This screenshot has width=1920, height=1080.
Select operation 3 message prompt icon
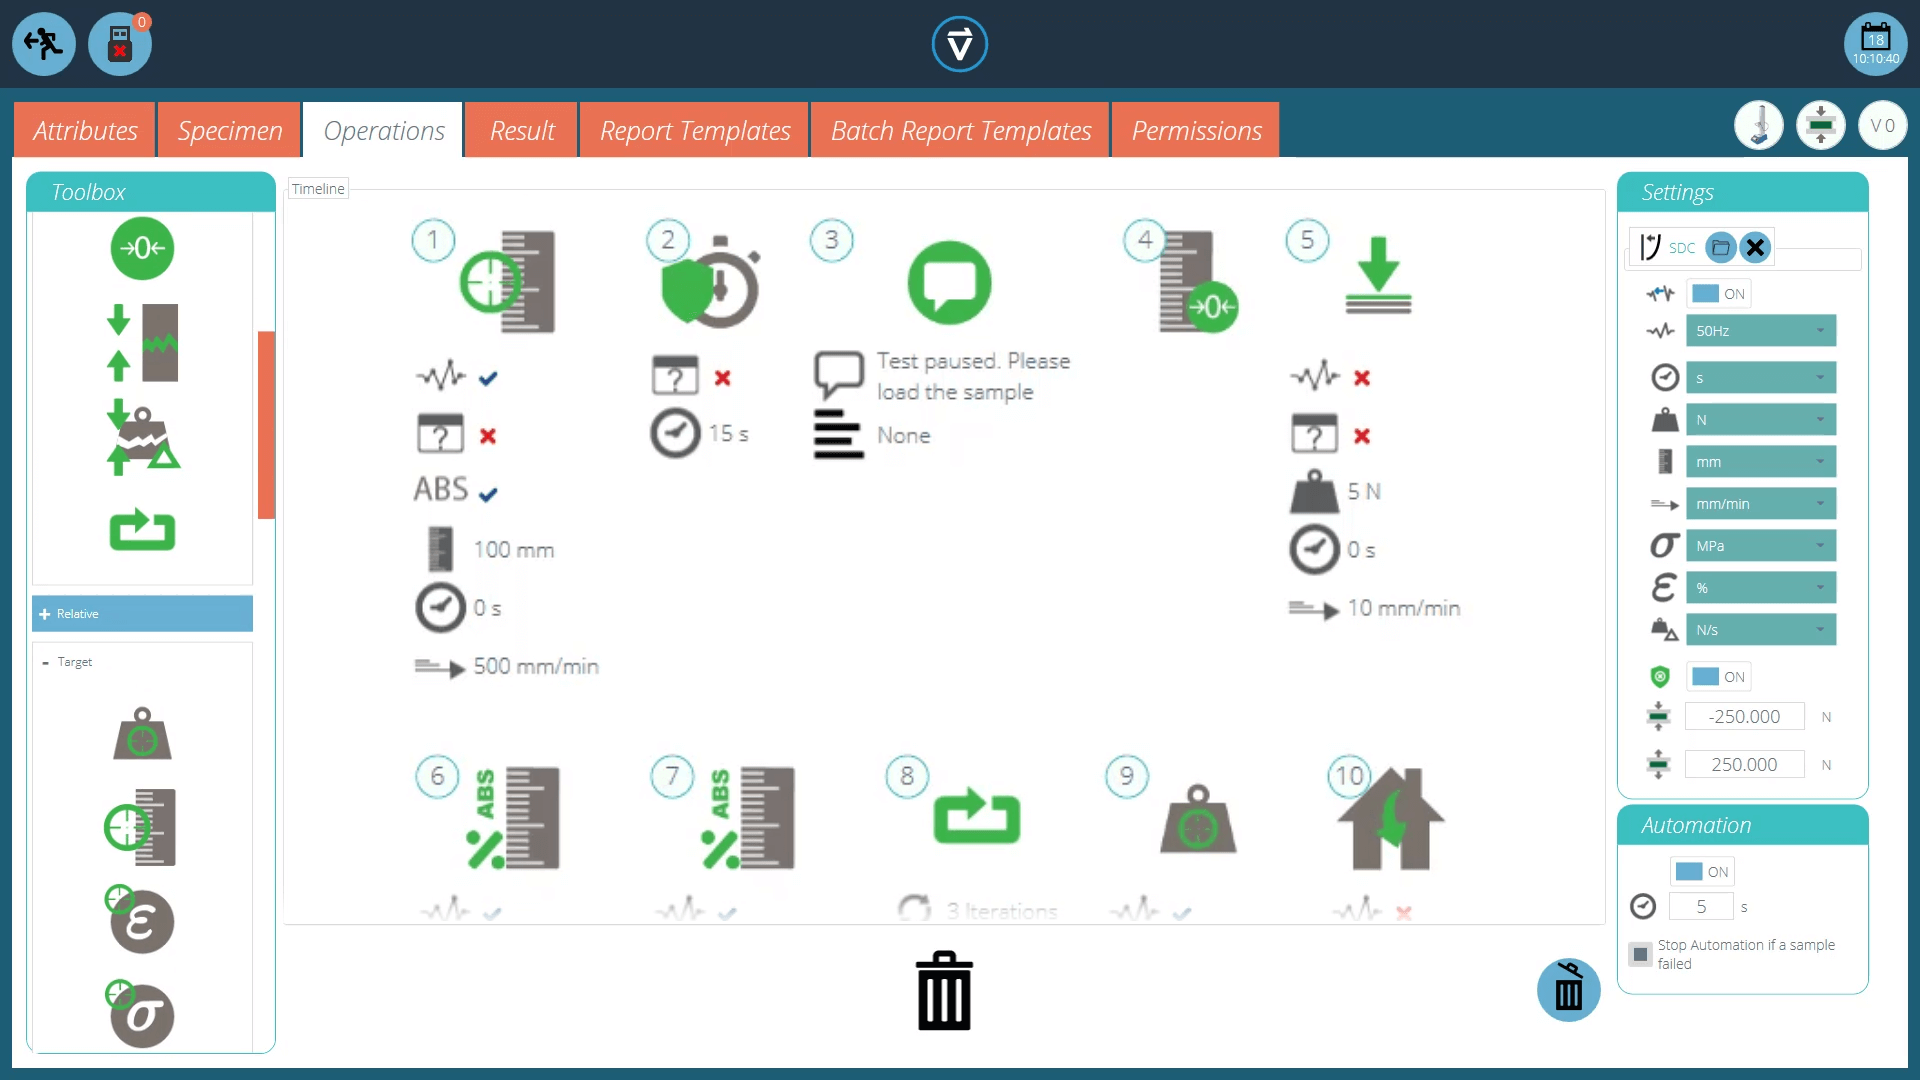[x=949, y=283]
